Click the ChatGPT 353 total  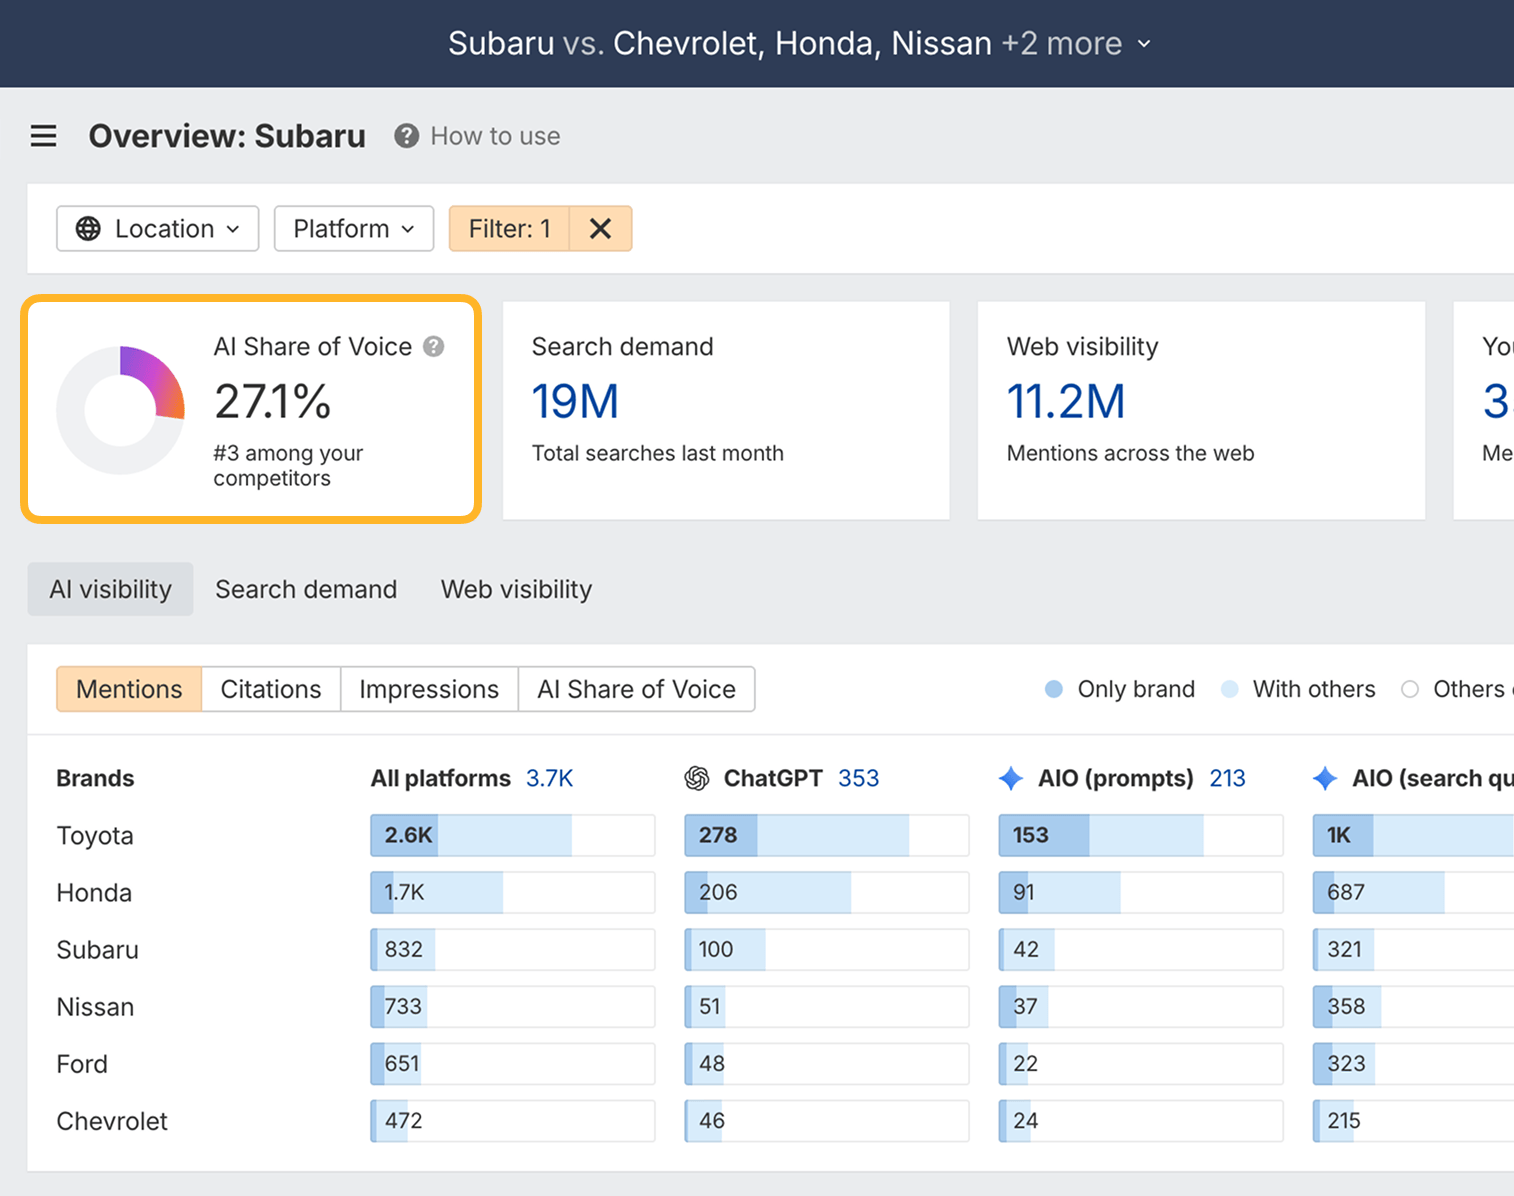(859, 778)
